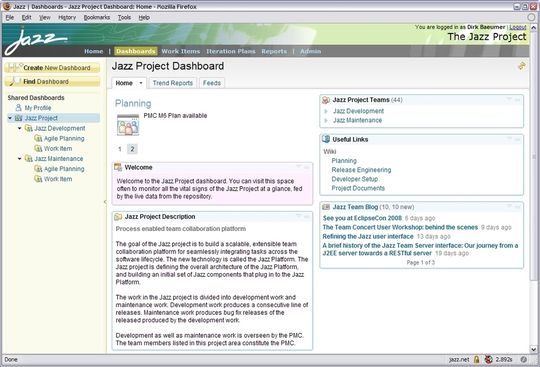540x367 pixels.
Task: Open the Planning wiki link under Useful Links
Action: pos(344,161)
